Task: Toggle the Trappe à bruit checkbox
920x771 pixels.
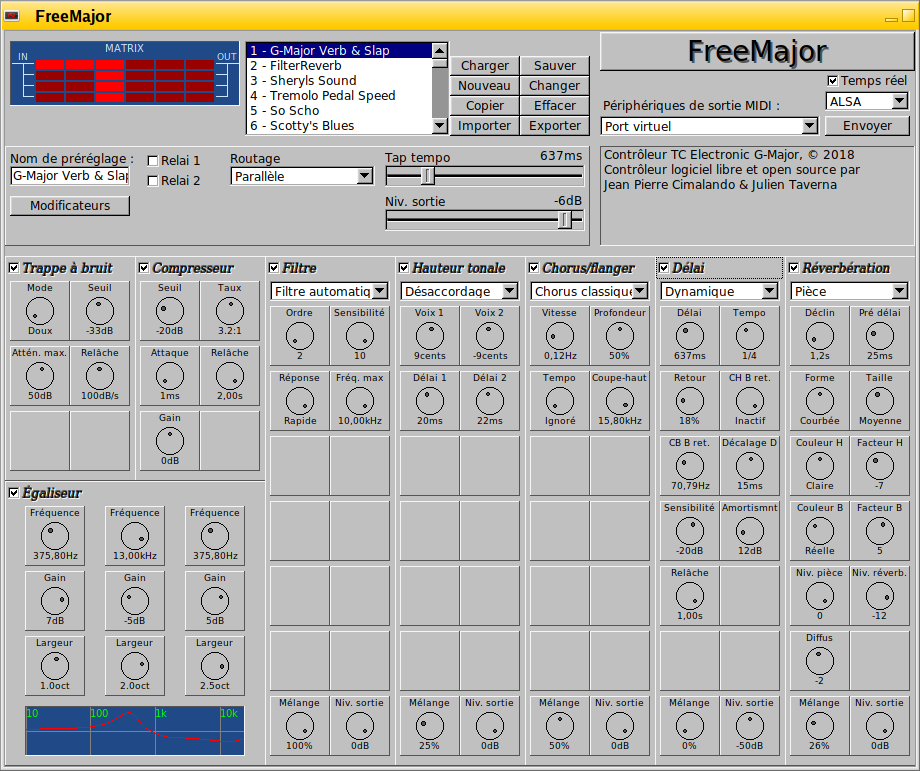Action: 14,268
